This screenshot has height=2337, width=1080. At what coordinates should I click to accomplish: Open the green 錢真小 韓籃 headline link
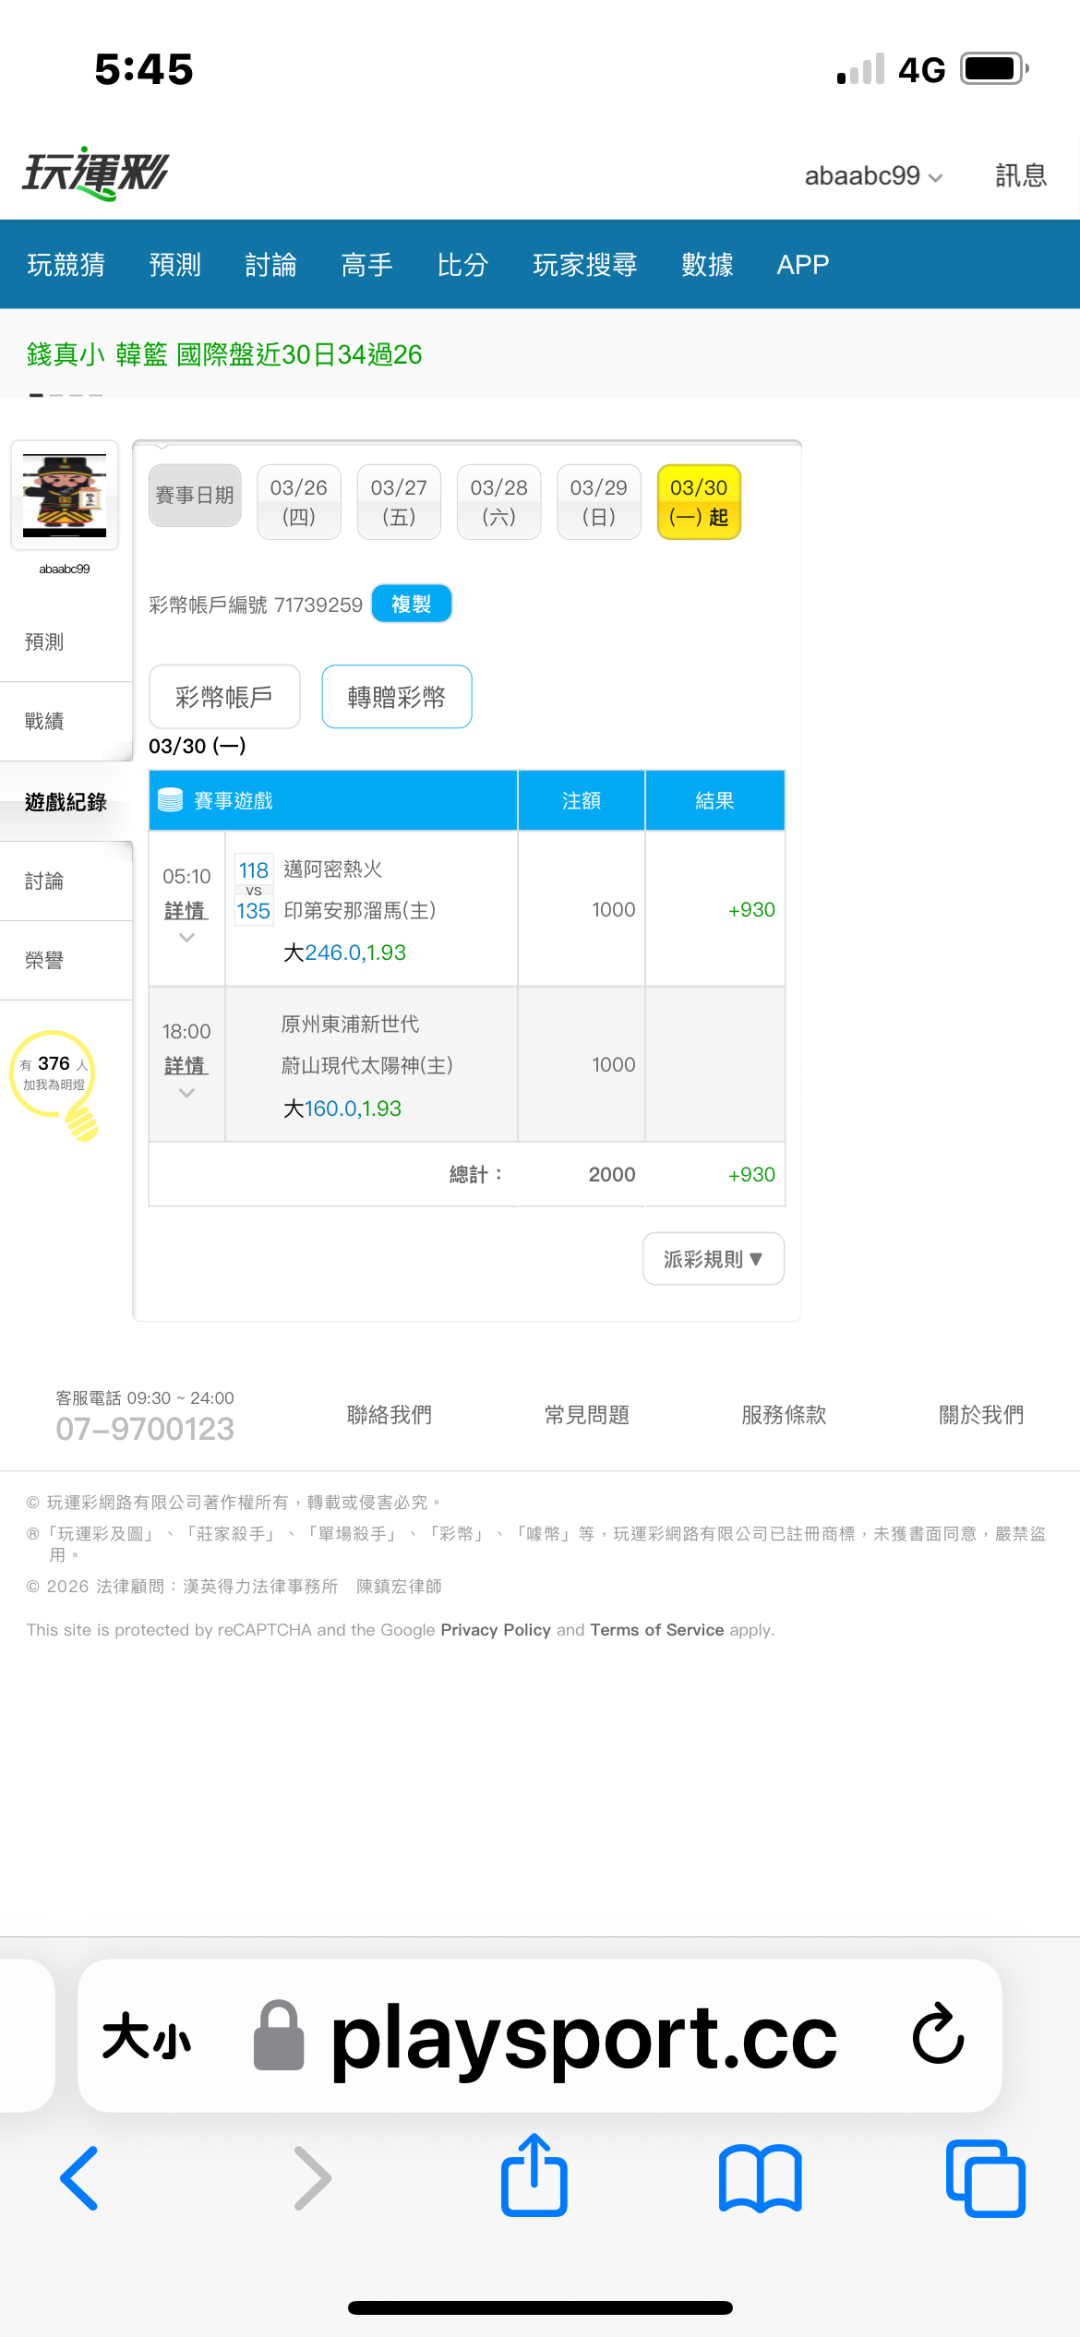(224, 355)
